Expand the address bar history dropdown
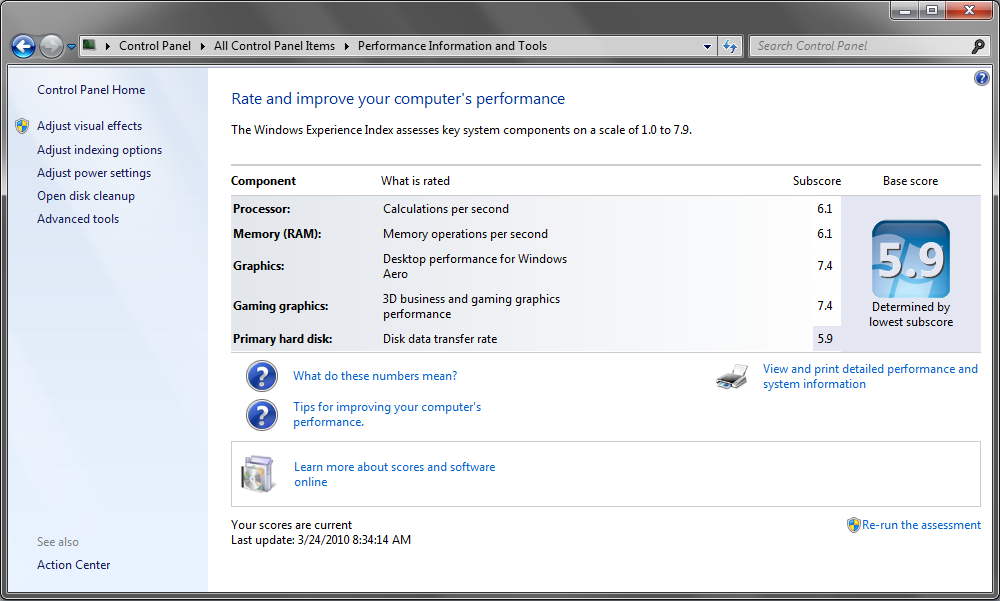 click(x=707, y=46)
